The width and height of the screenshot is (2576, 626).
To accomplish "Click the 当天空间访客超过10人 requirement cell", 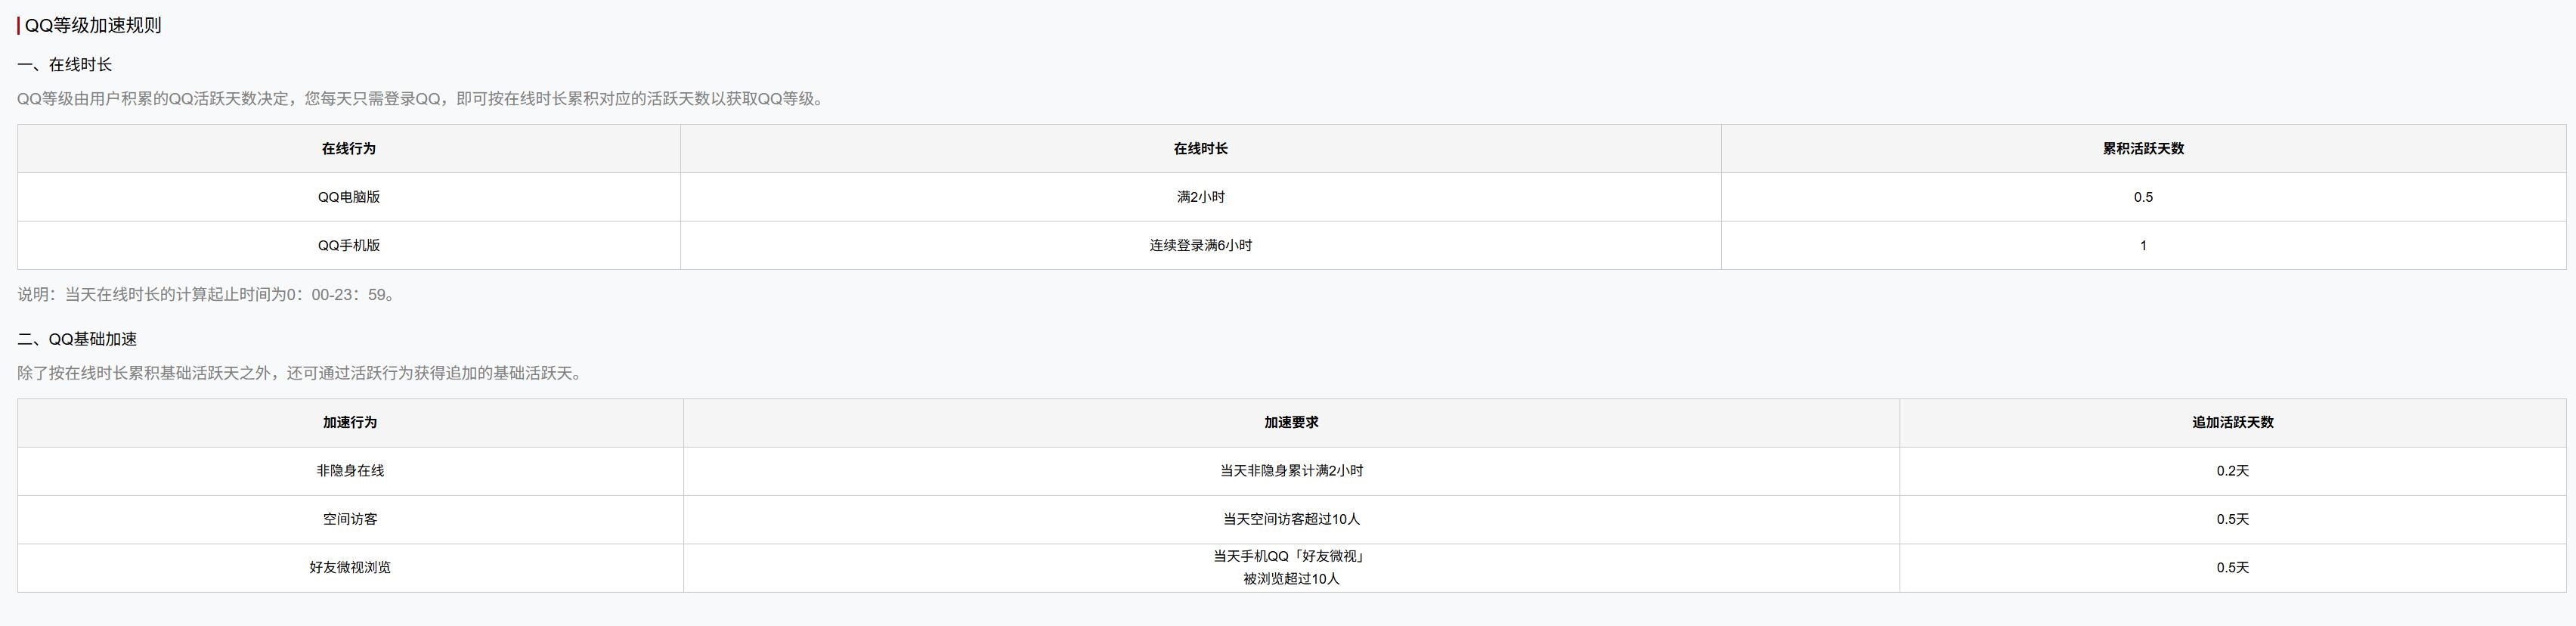I will [1291, 519].
